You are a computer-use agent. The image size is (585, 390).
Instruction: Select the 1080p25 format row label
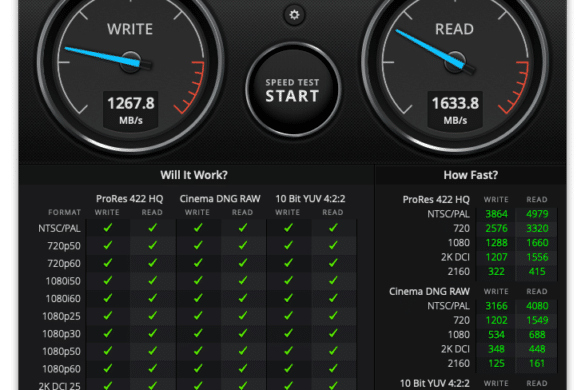click(62, 316)
